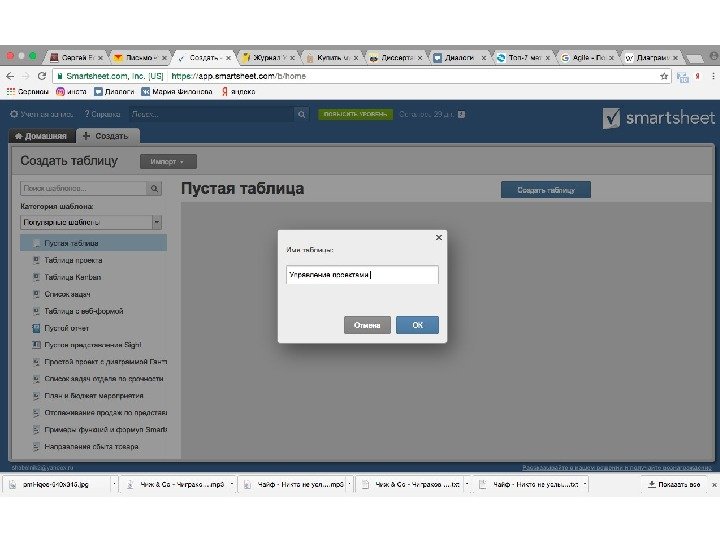Open options arrow for Чиж & Co txt
Image resolution: width=720 pixels, height=540 pixels.
pos(467,484)
